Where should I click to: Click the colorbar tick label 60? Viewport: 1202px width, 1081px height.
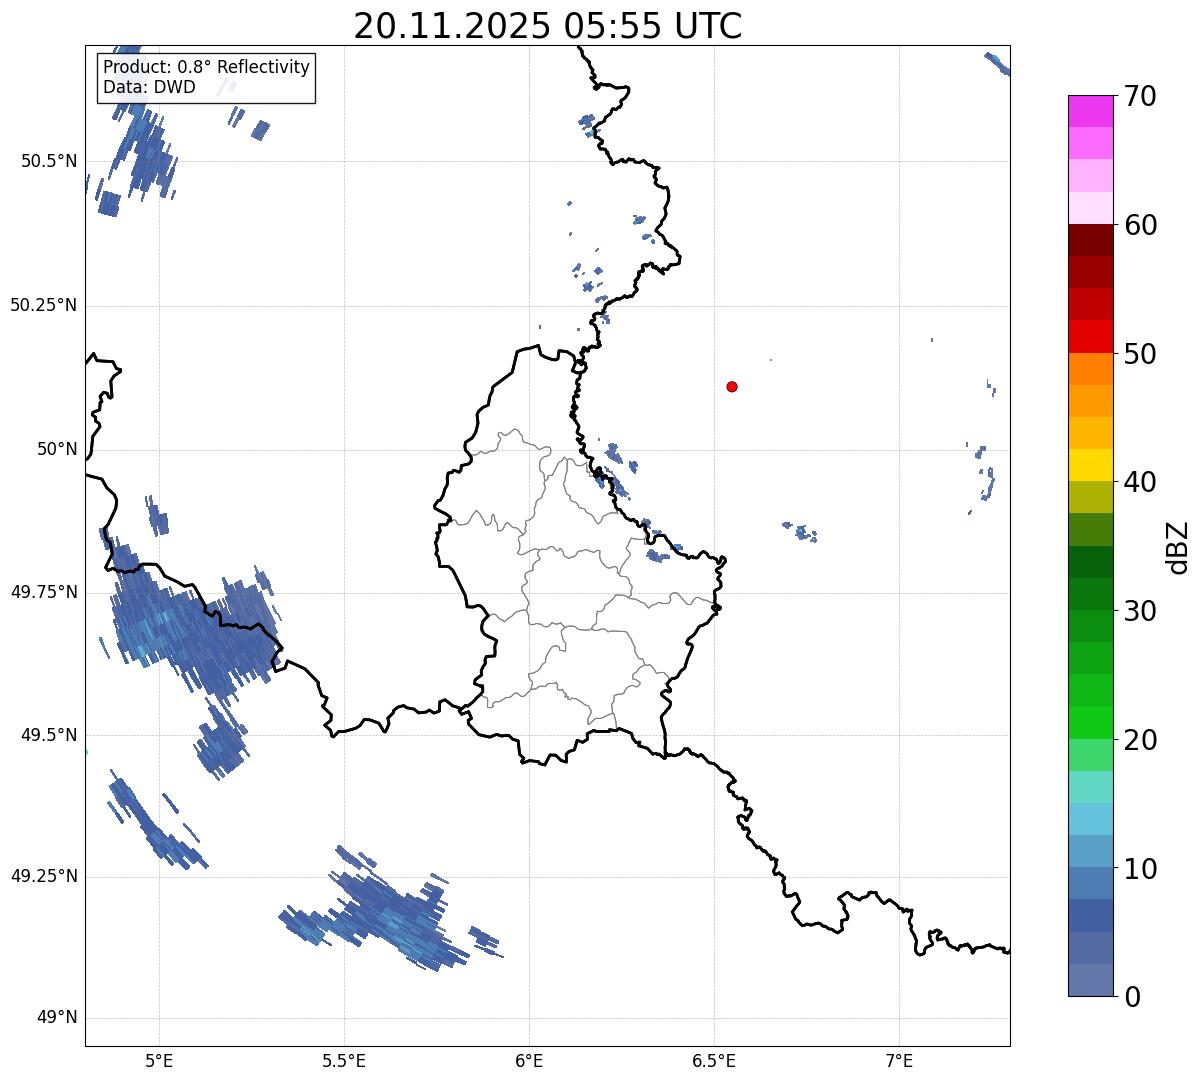pyautogui.click(x=1140, y=225)
